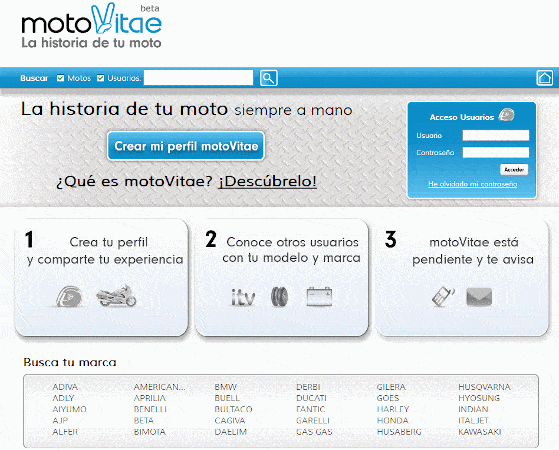Click the battery icon in step 2

319,297
